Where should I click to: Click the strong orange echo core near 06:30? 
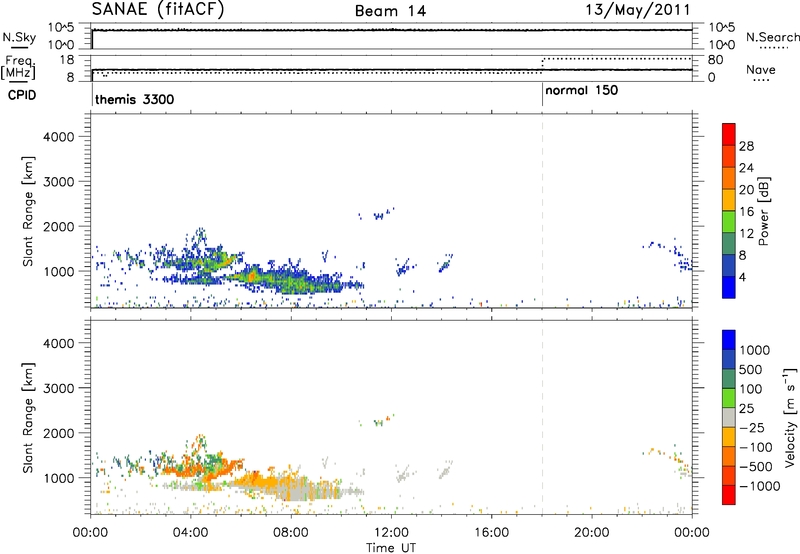pyautogui.click(x=252, y=276)
